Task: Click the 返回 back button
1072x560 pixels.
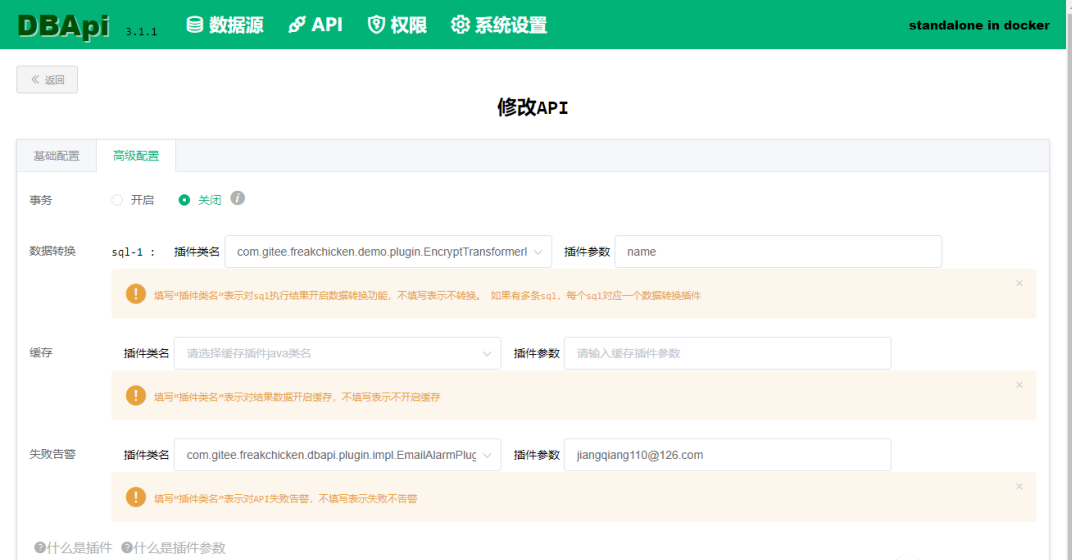Action: point(47,79)
